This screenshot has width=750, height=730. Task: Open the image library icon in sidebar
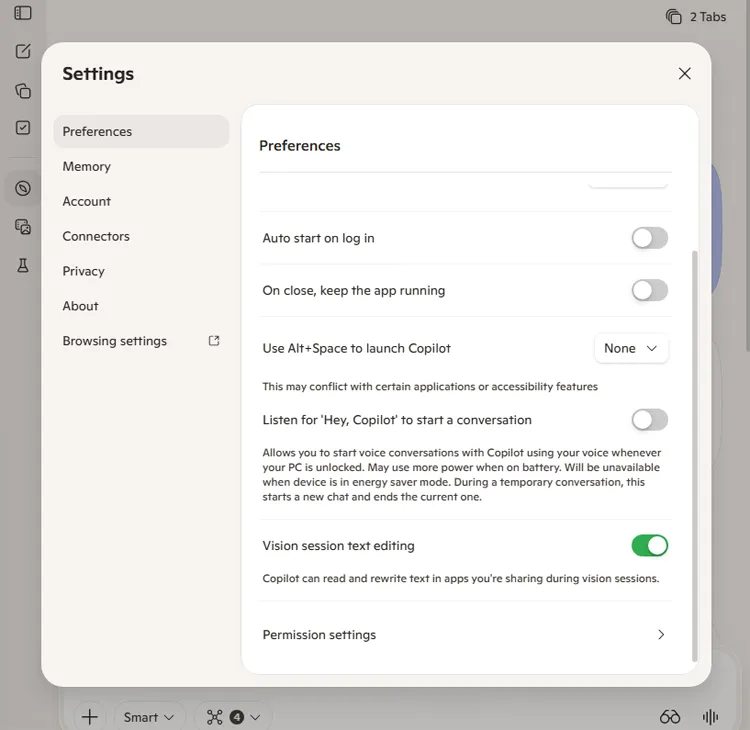pyautogui.click(x=22, y=226)
